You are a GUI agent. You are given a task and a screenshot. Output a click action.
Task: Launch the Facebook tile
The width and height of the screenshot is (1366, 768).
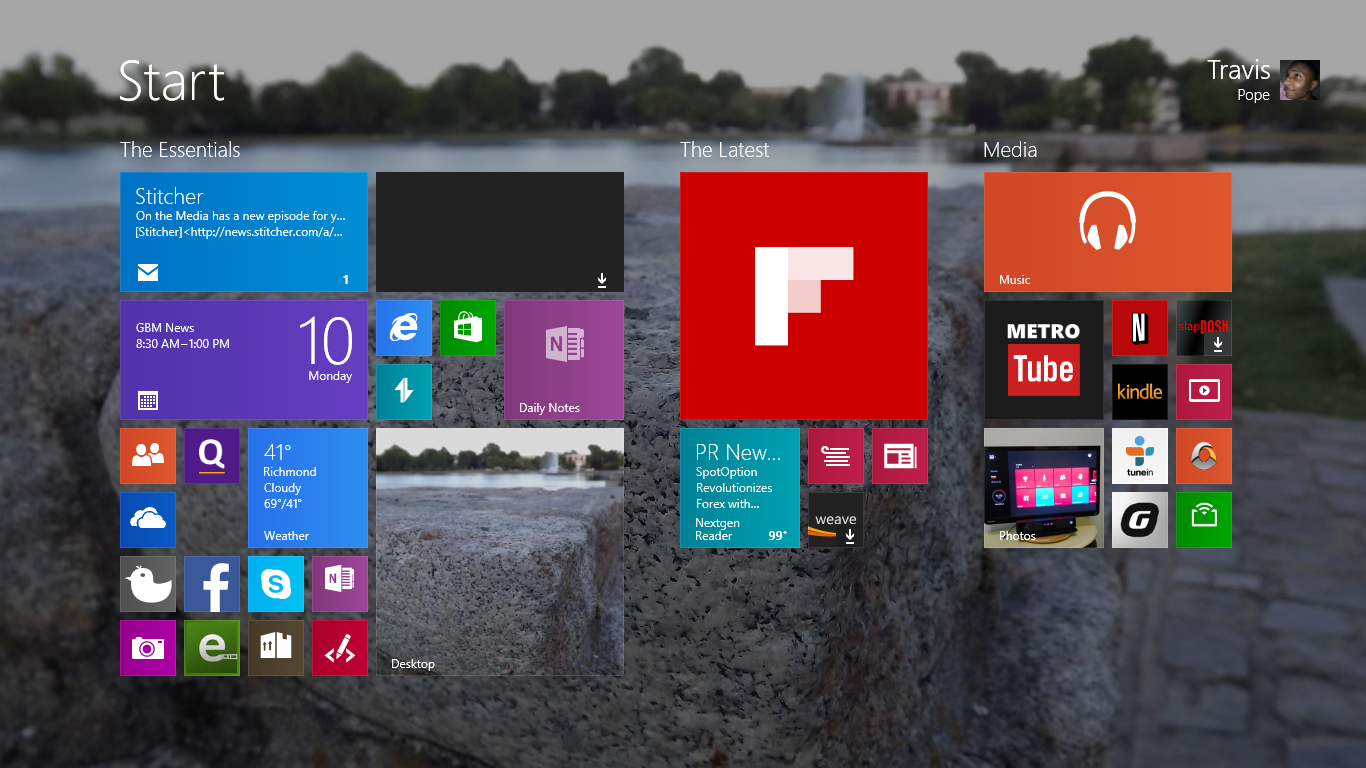(212, 584)
